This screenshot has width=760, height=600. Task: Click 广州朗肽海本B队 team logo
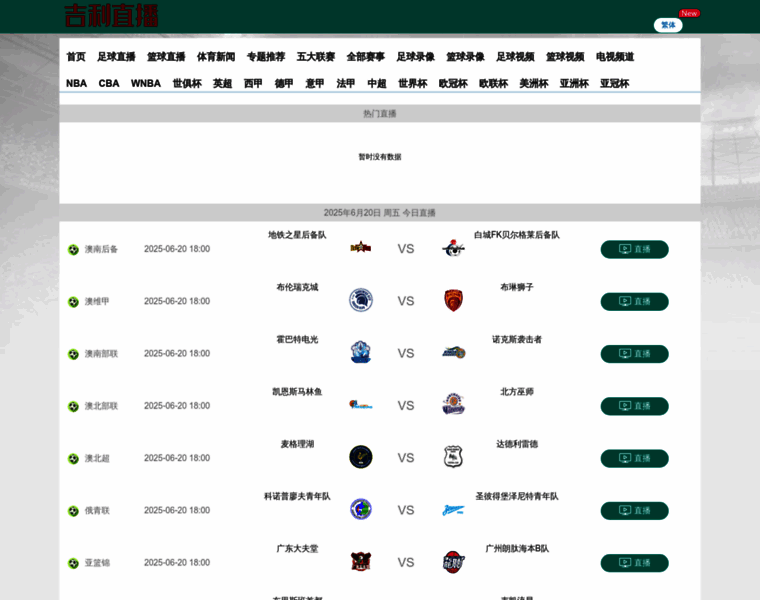point(454,562)
